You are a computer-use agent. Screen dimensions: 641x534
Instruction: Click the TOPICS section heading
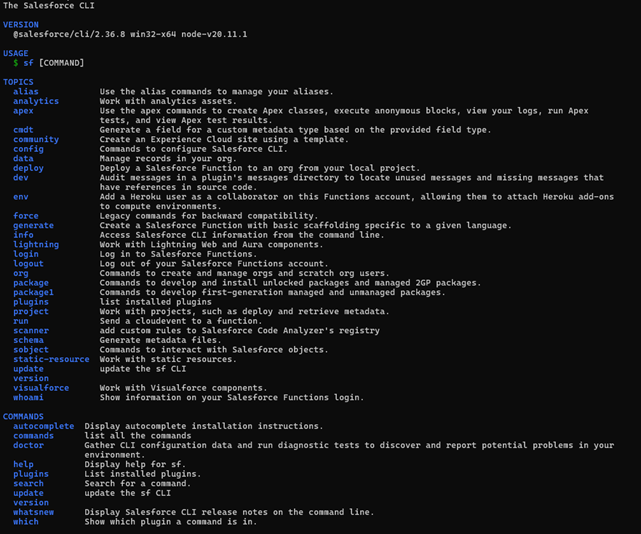pyautogui.click(x=18, y=82)
